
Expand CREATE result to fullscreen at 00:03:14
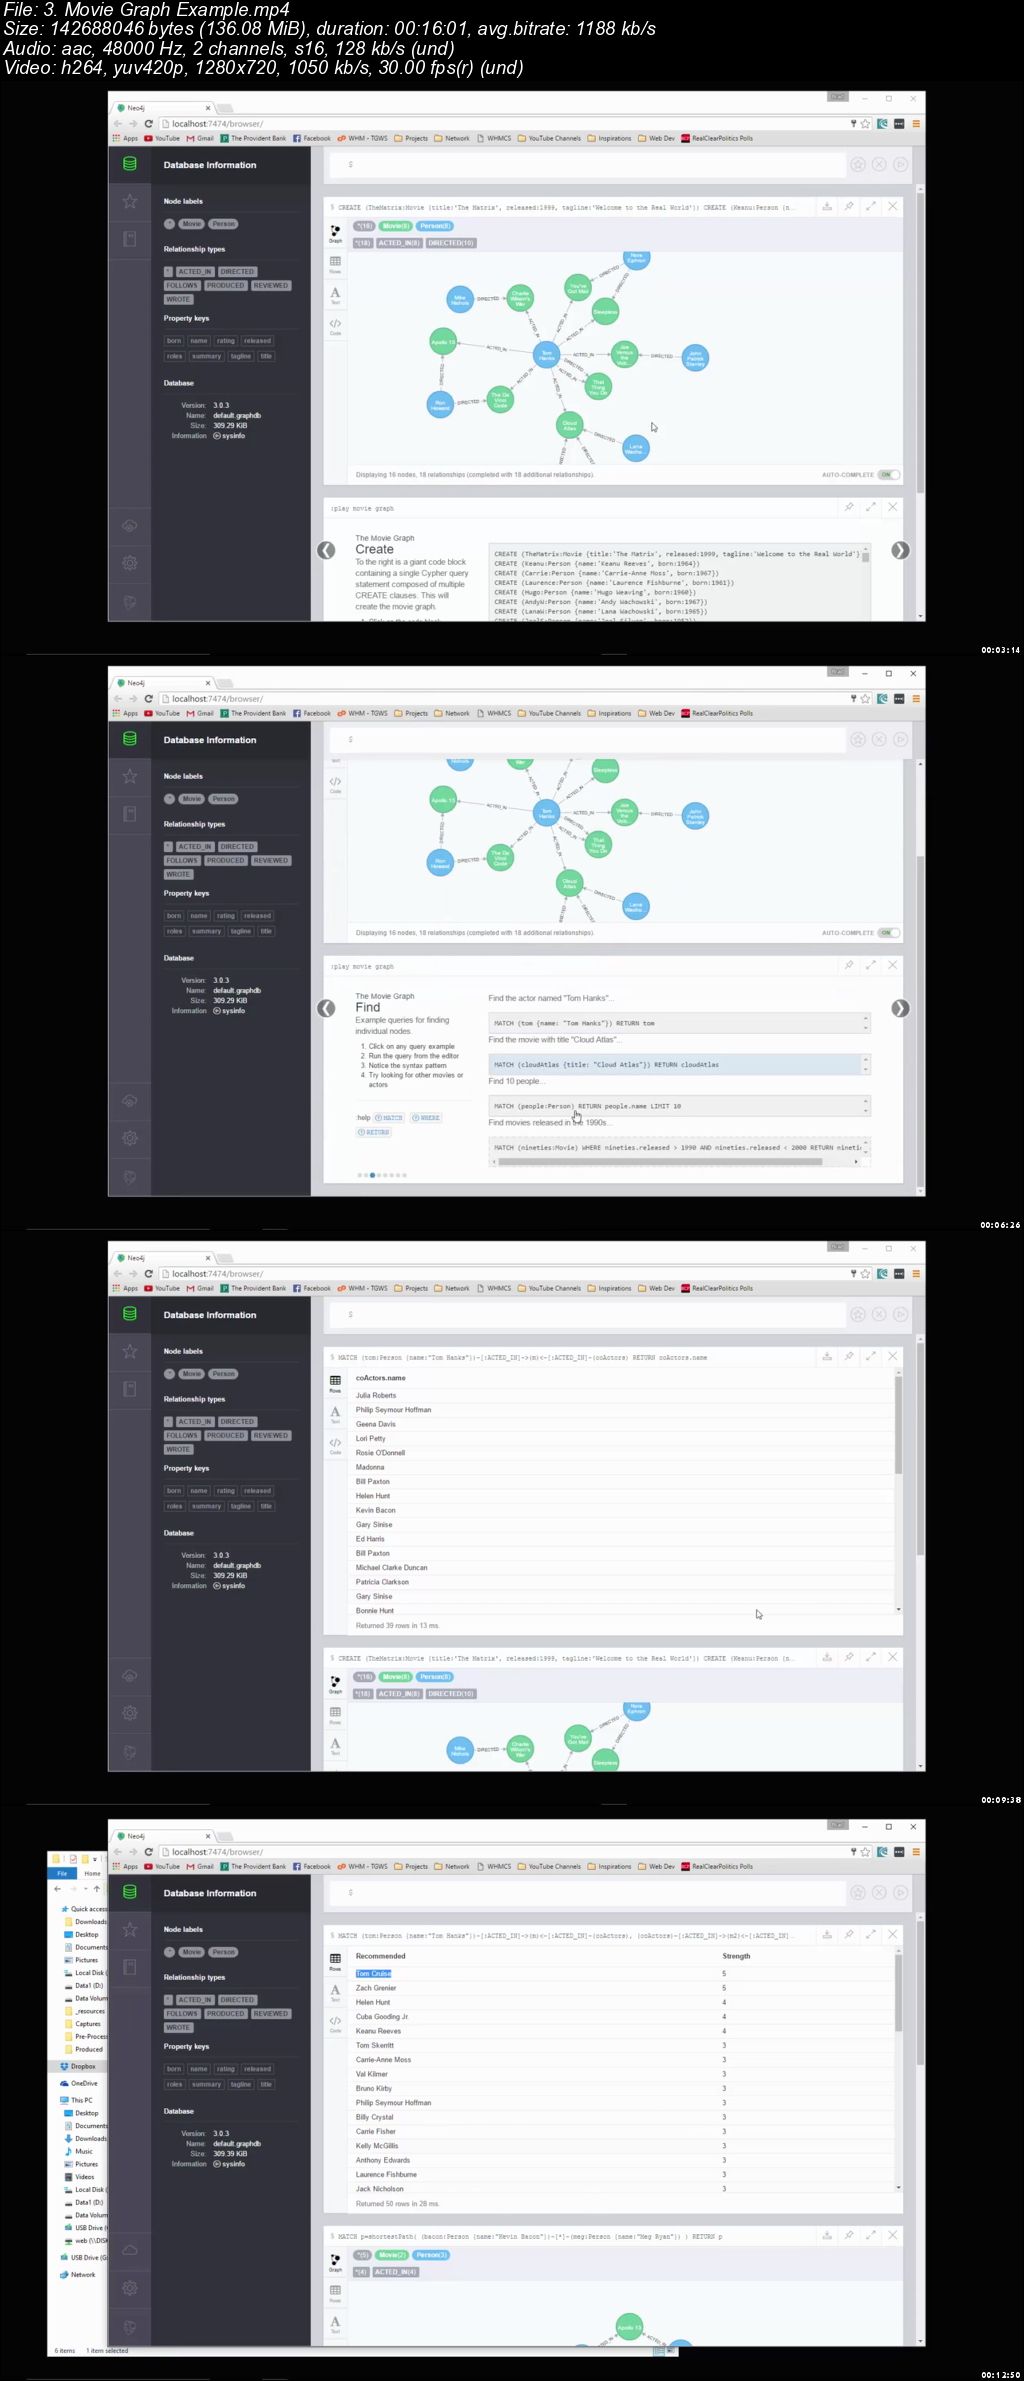tap(871, 206)
